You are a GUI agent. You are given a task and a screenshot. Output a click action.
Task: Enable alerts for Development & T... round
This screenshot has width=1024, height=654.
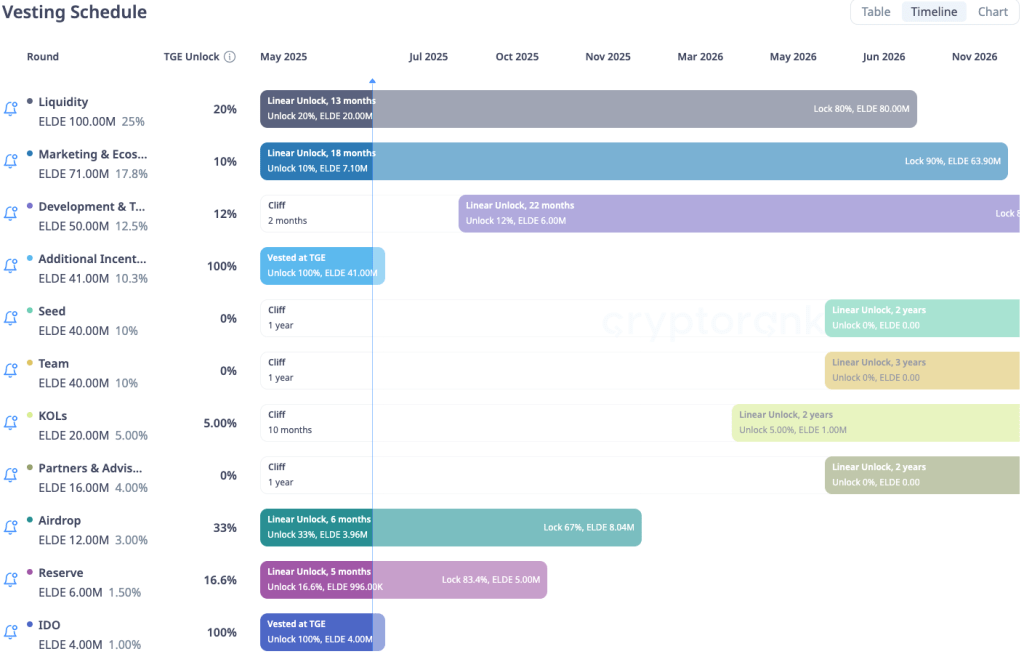click(x=11, y=213)
